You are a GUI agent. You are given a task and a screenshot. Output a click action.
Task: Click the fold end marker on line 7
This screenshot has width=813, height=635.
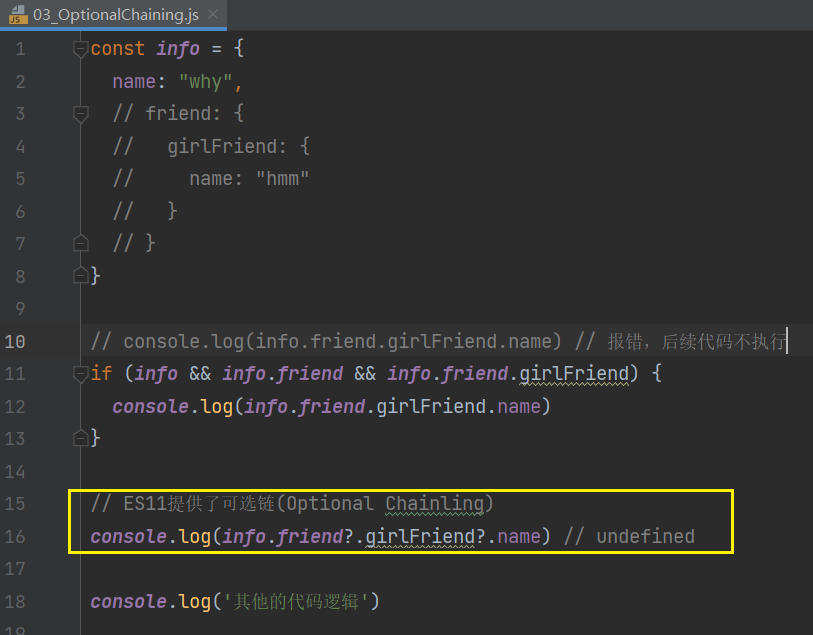click(x=80, y=243)
